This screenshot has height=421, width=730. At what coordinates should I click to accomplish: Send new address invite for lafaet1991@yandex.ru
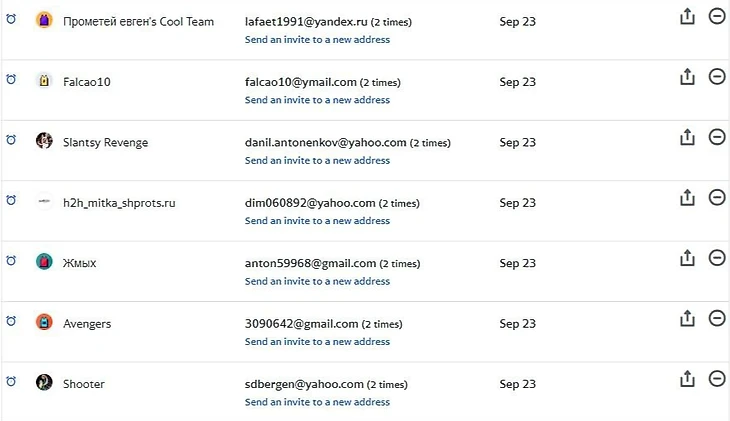(x=317, y=40)
